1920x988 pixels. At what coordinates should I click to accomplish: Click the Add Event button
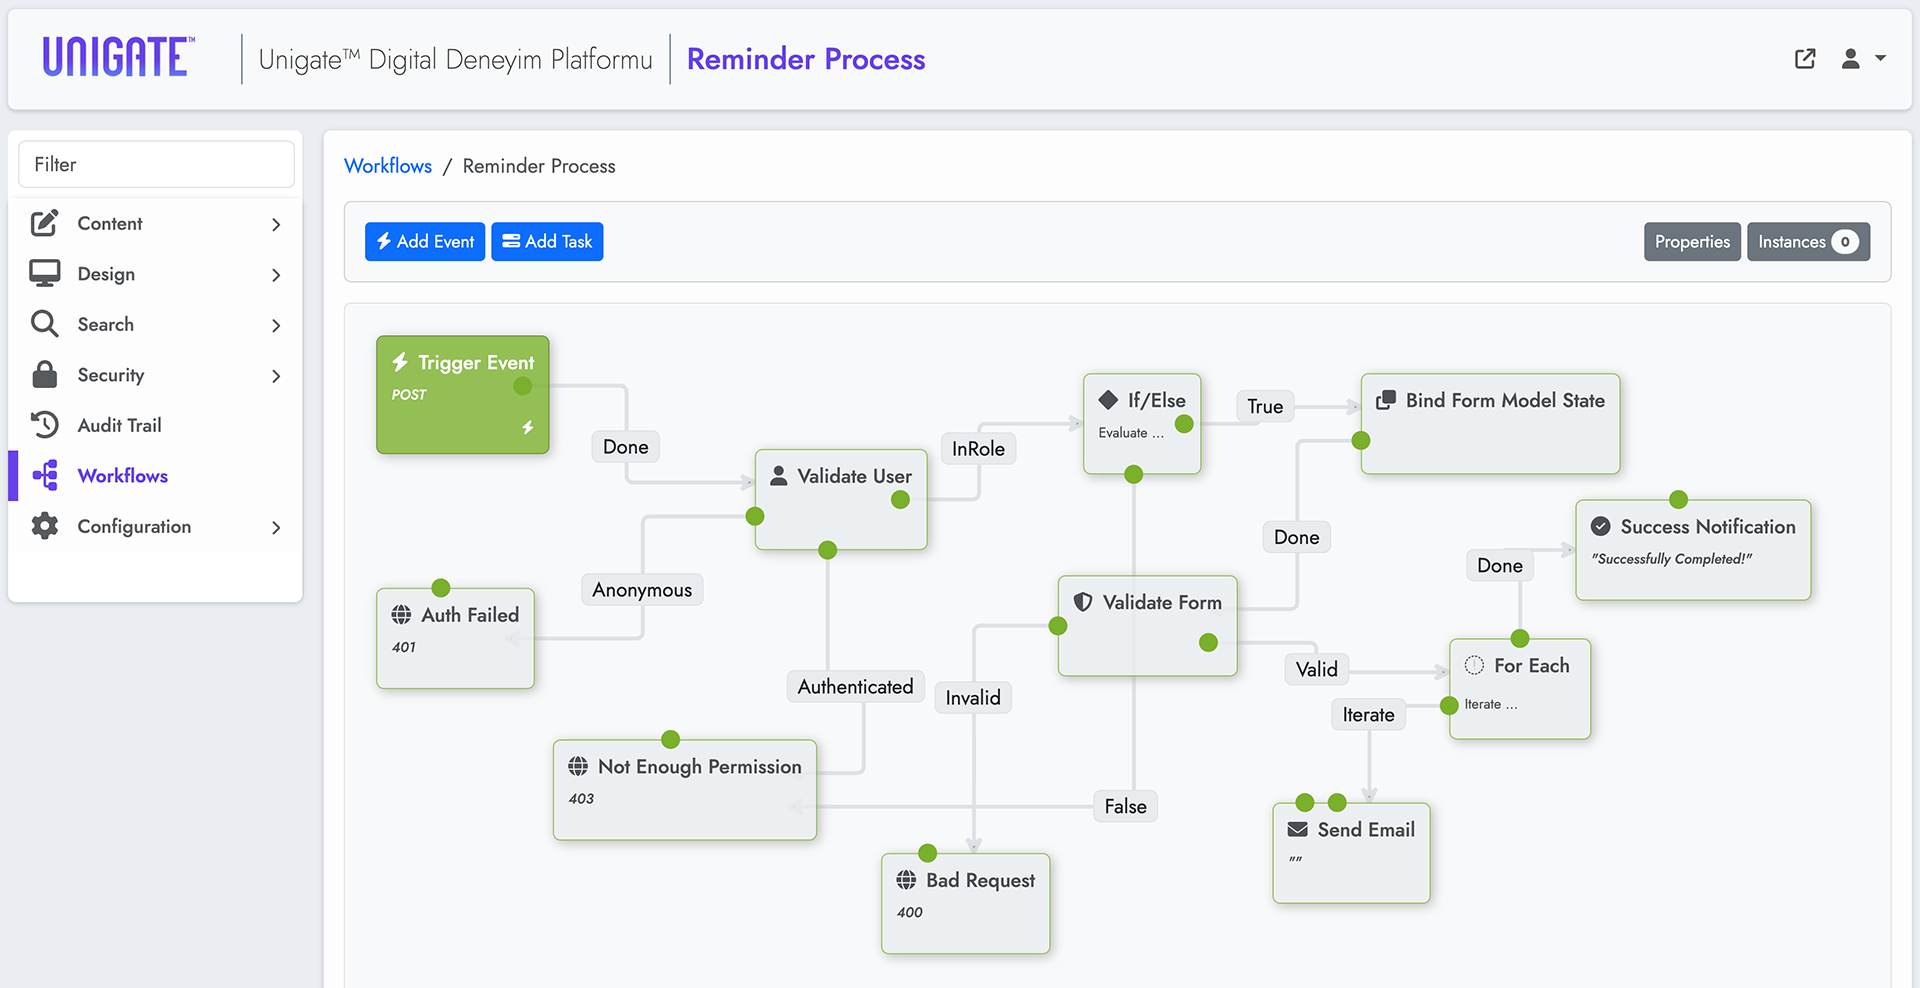click(425, 241)
